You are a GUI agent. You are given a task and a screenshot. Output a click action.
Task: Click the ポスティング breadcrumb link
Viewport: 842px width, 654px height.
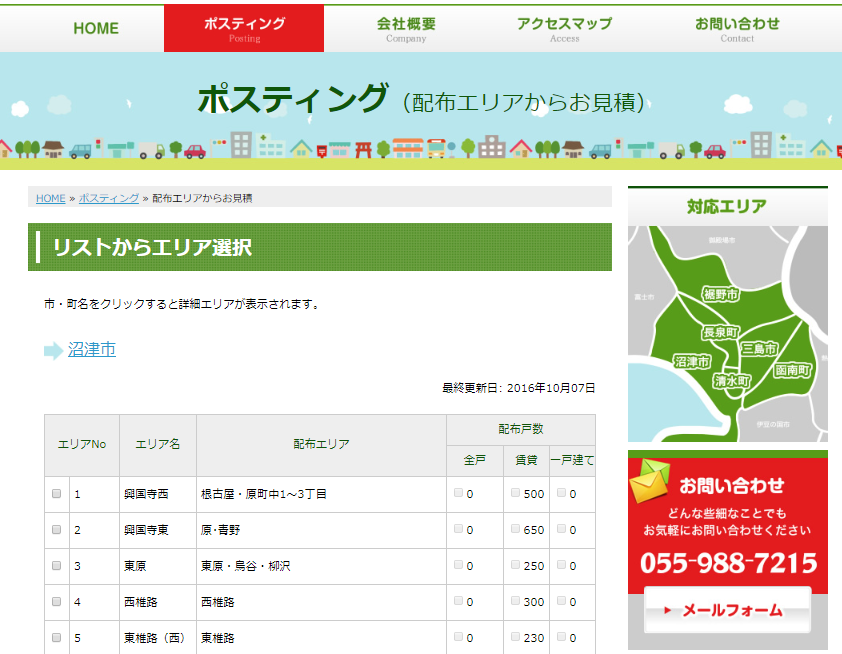coord(109,198)
